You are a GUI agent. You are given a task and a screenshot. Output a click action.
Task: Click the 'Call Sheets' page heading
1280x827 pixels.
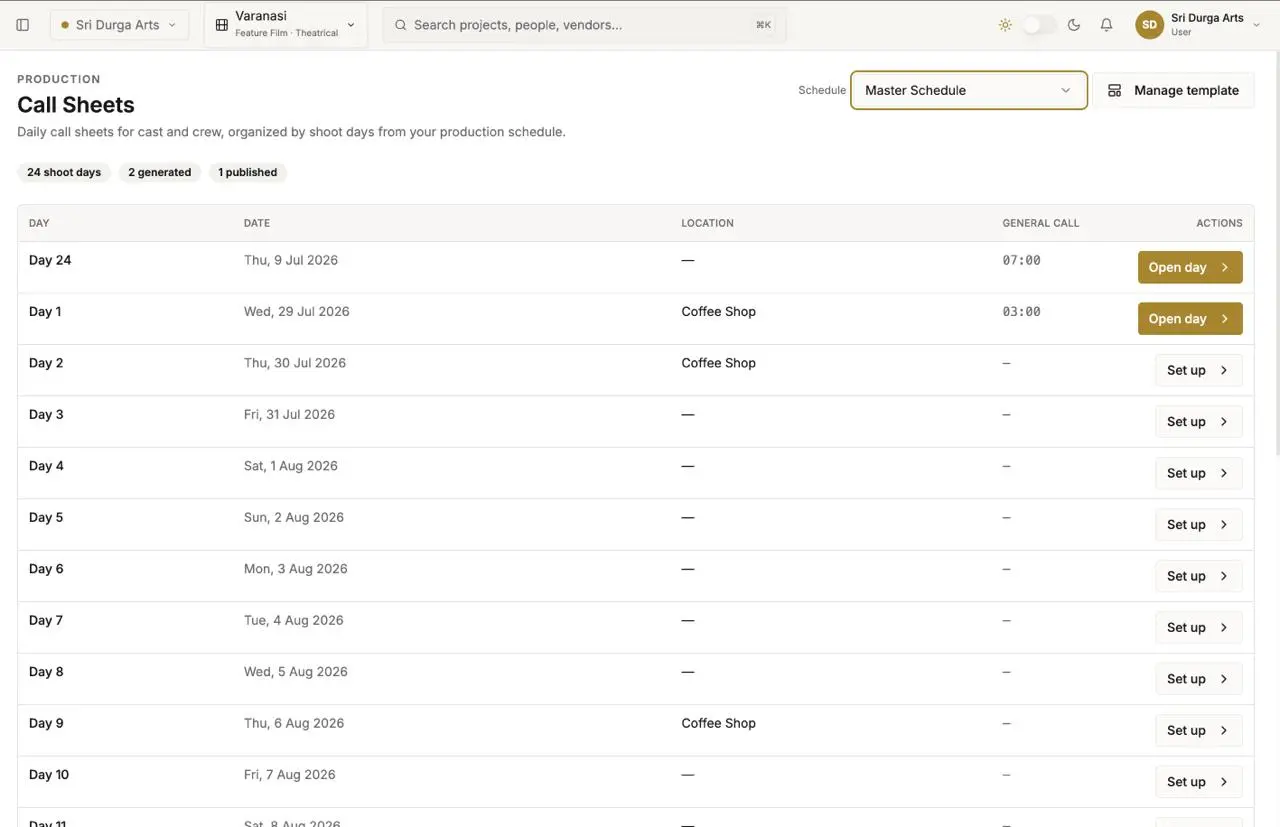[76, 105]
